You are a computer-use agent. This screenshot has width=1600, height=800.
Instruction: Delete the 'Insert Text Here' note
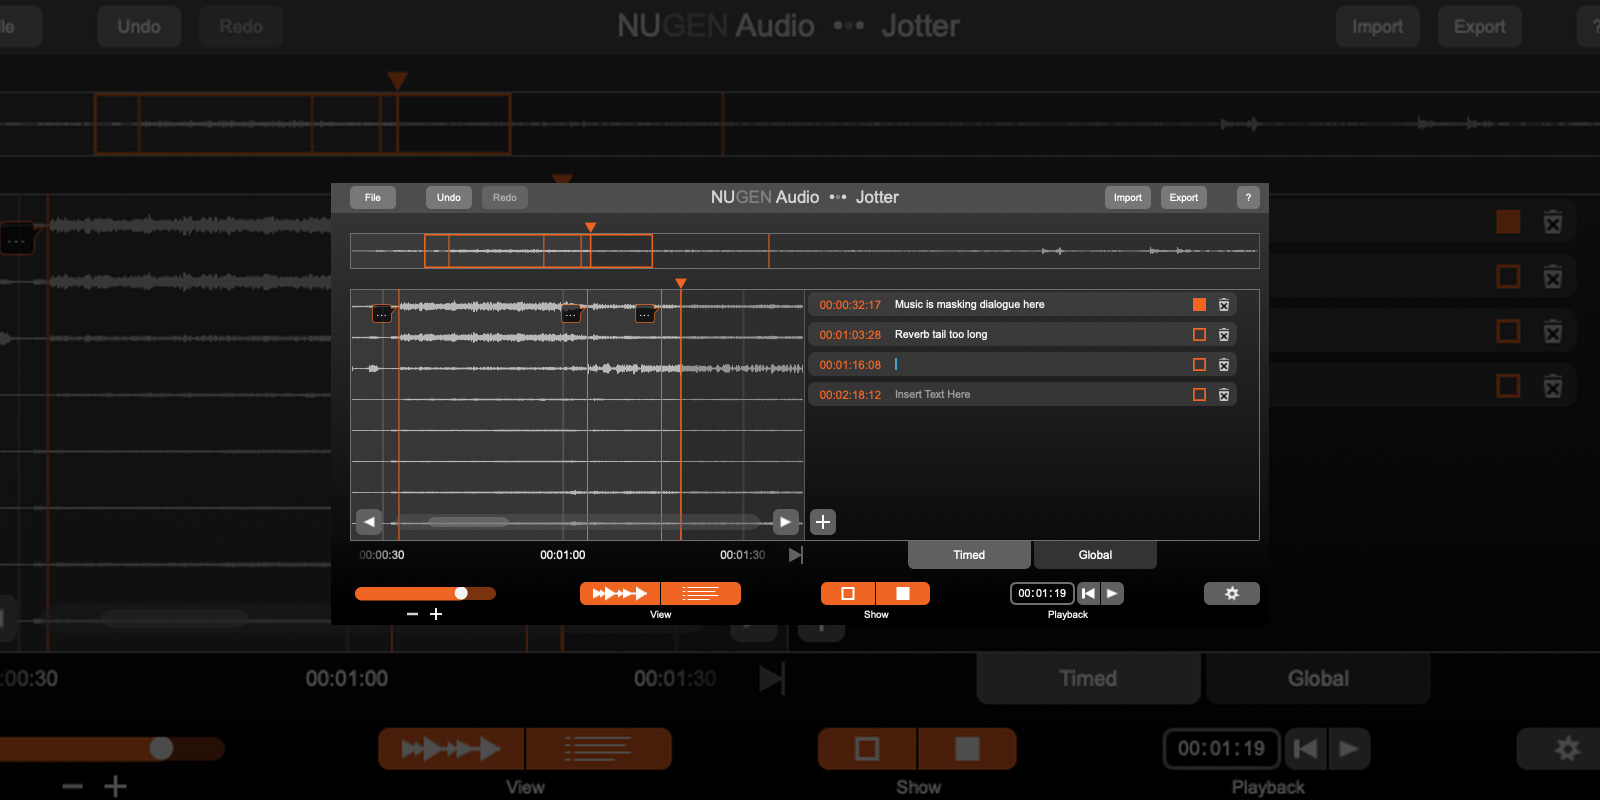coord(1224,395)
